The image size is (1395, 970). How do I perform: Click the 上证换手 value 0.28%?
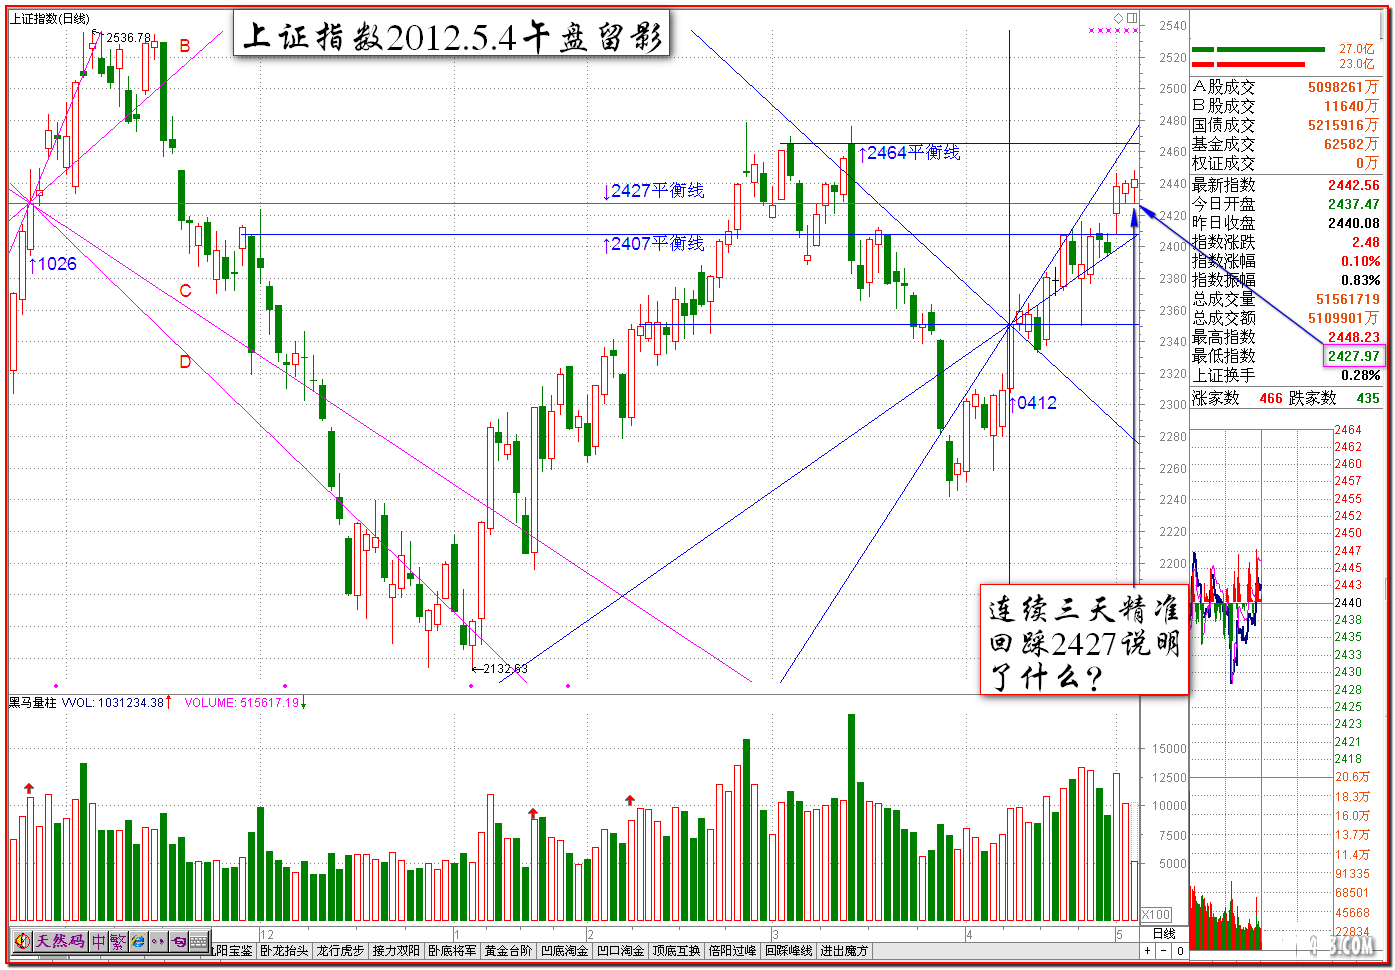[x=1361, y=375]
